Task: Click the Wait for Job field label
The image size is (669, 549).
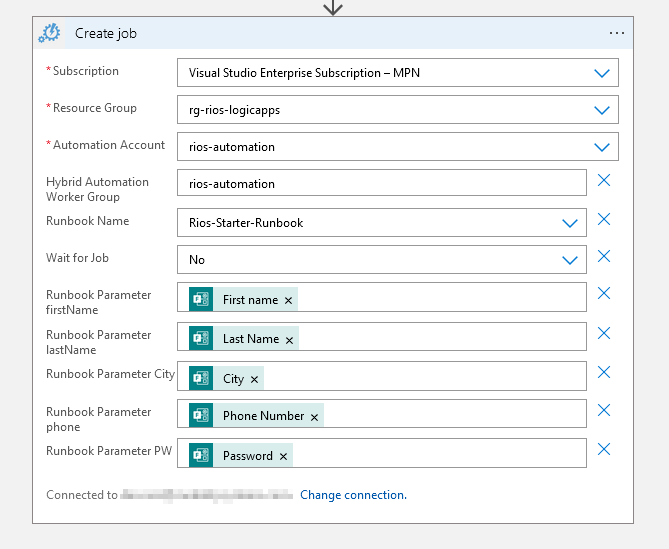Action: 77,258
